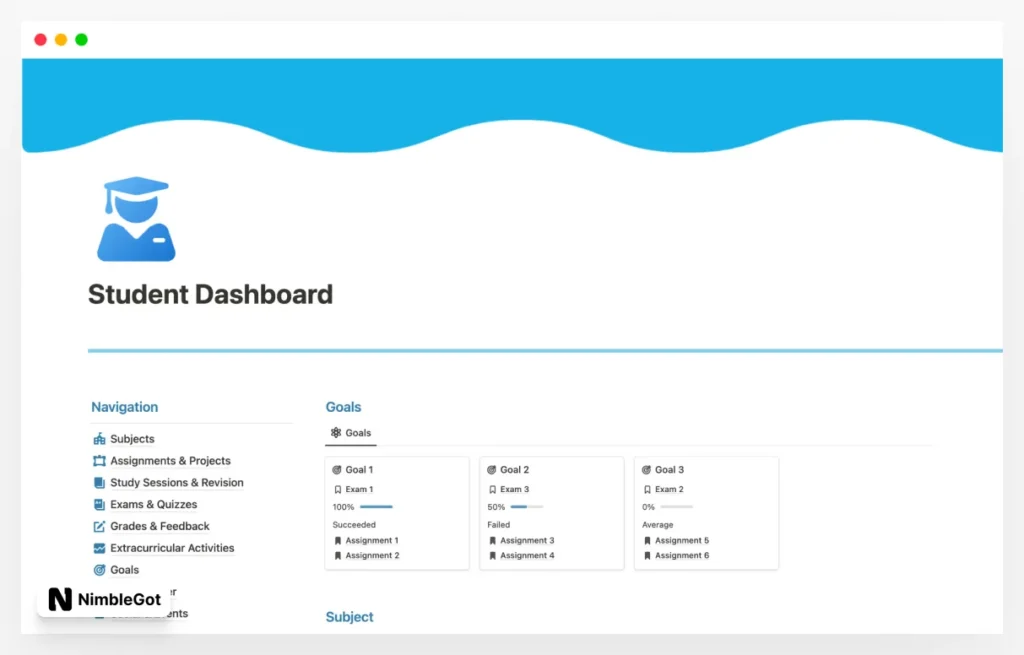
Task: Click the Subjects navigation icon
Action: pyautogui.click(x=99, y=439)
